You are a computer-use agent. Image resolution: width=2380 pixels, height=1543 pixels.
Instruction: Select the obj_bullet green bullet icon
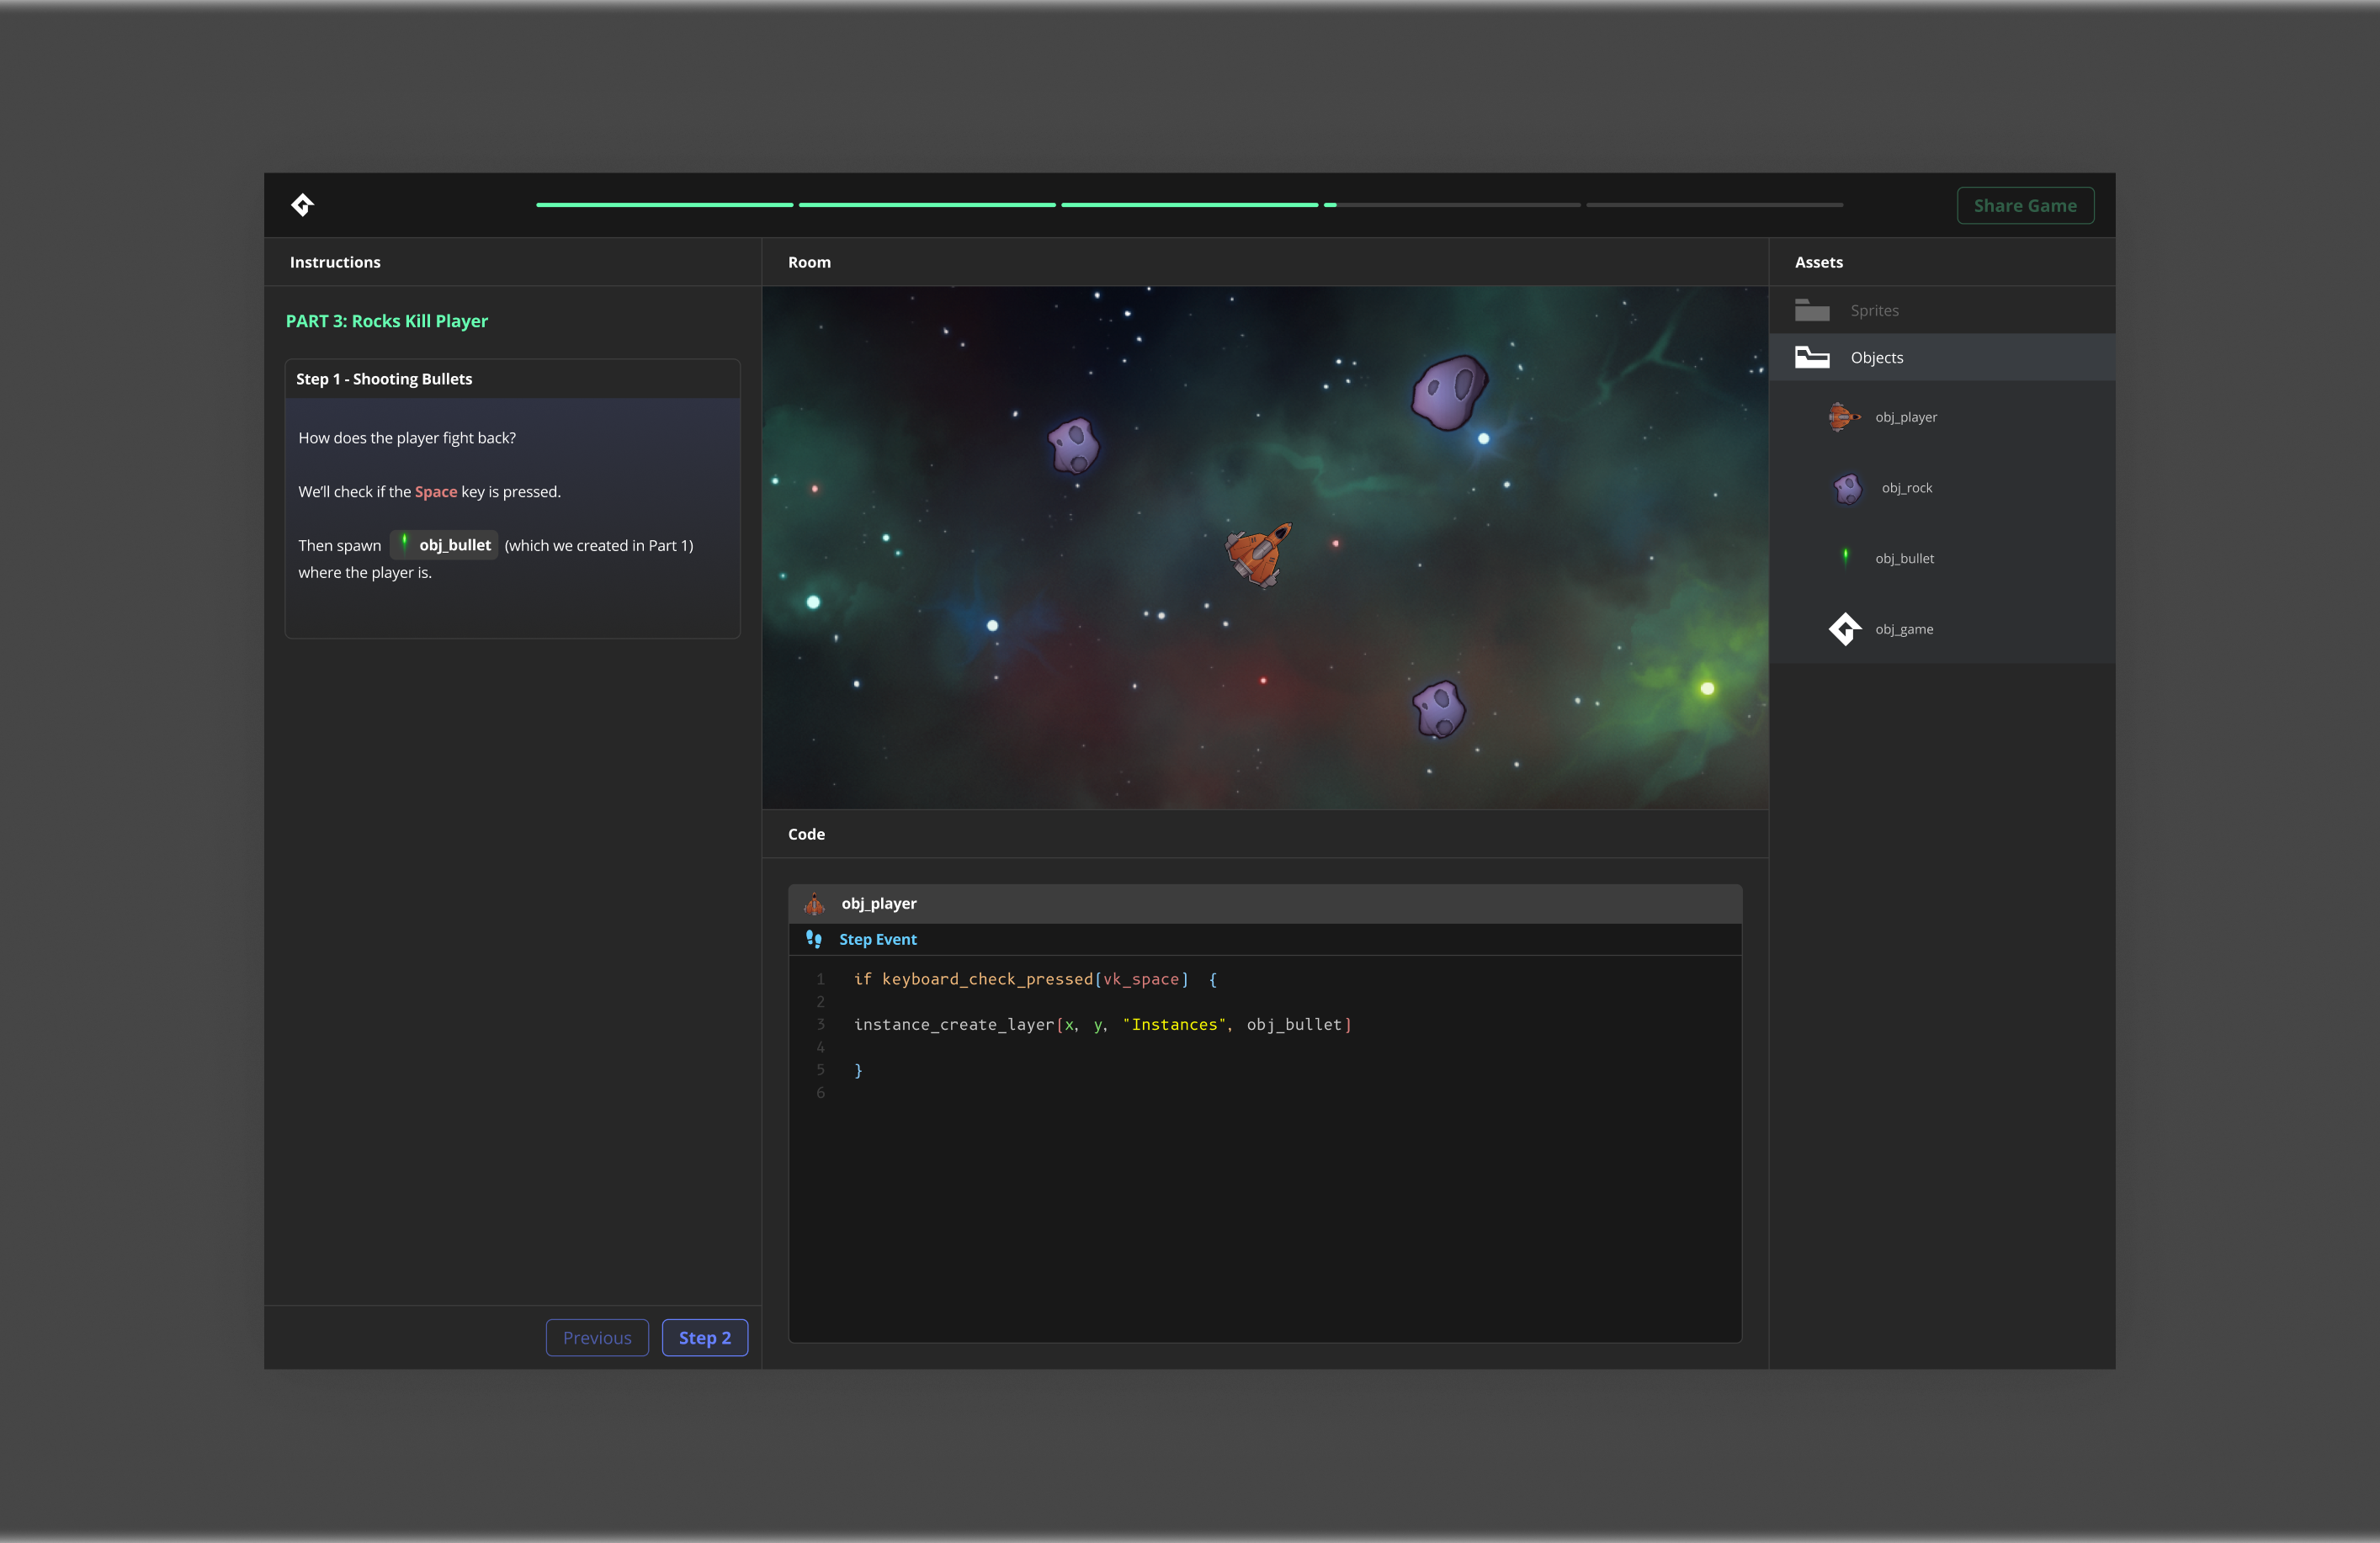tap(1845, 558)
